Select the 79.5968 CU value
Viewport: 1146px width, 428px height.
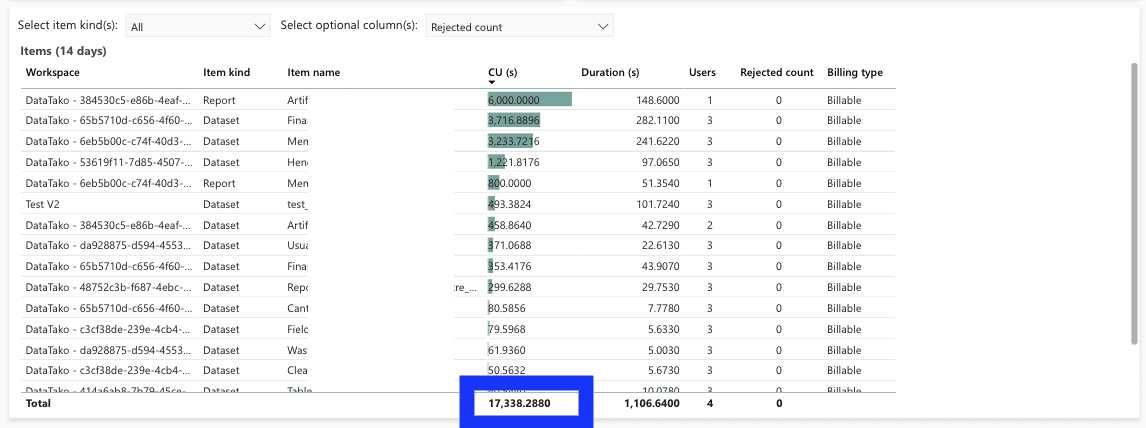point(506,329)
